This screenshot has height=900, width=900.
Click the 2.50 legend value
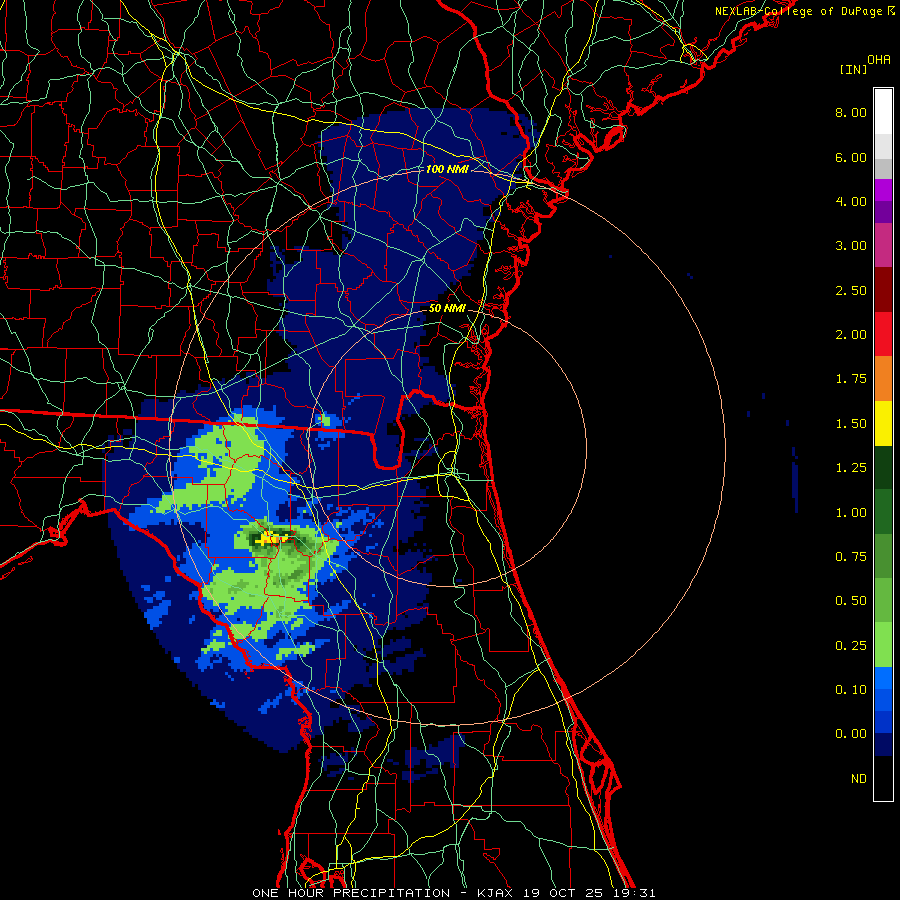(x=851, y=290)
